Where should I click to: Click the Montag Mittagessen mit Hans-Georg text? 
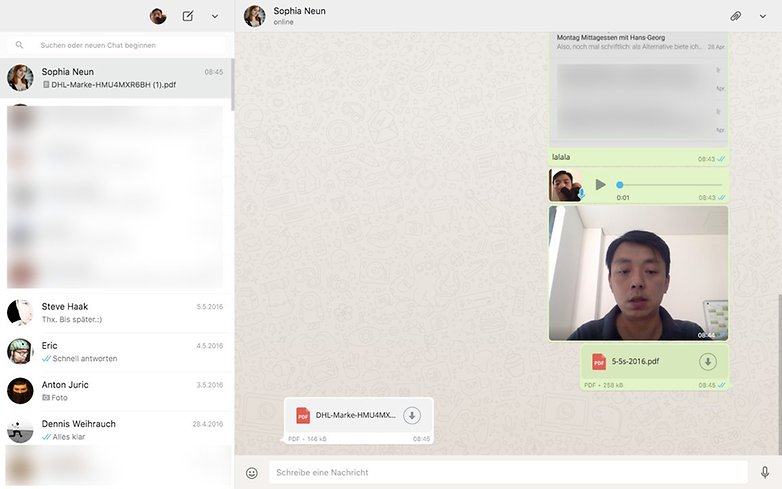click(610, 37)
